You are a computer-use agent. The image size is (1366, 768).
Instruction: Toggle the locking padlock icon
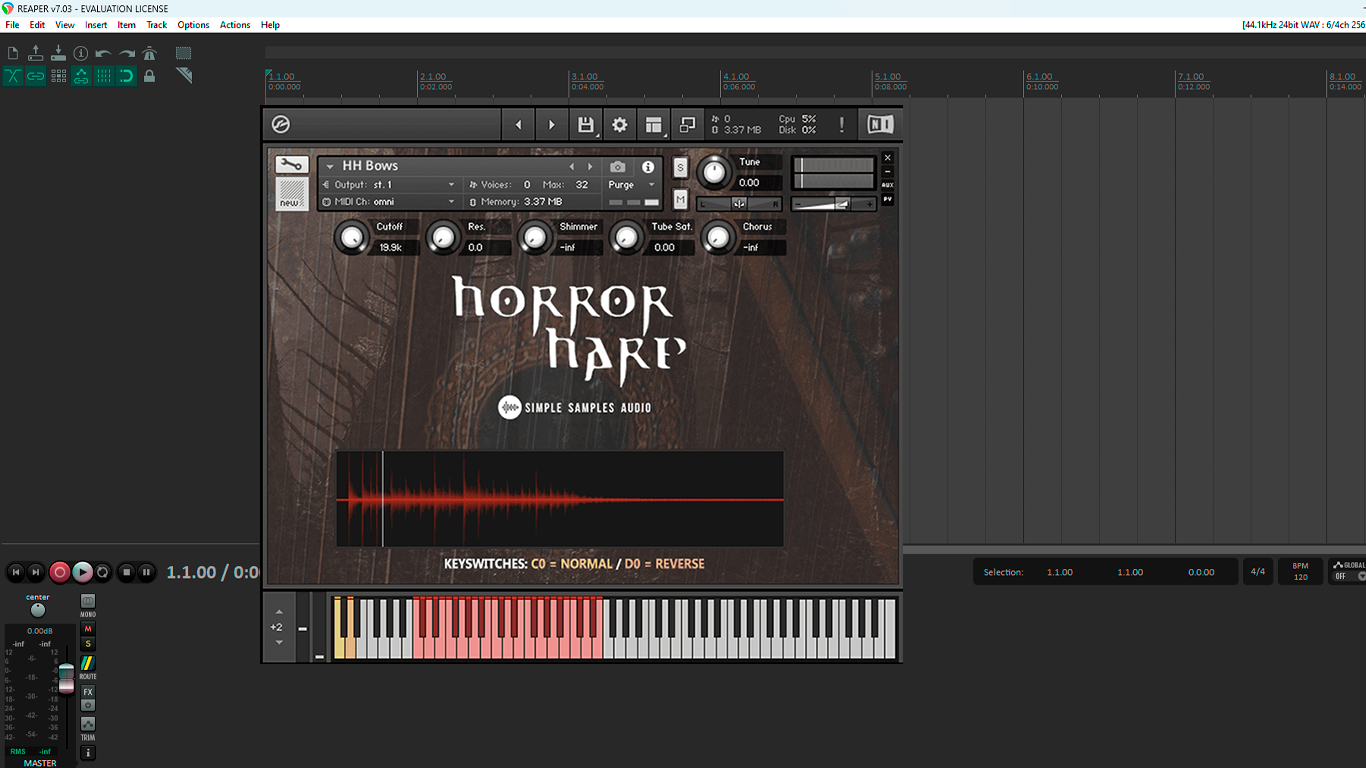click(150, 76)
